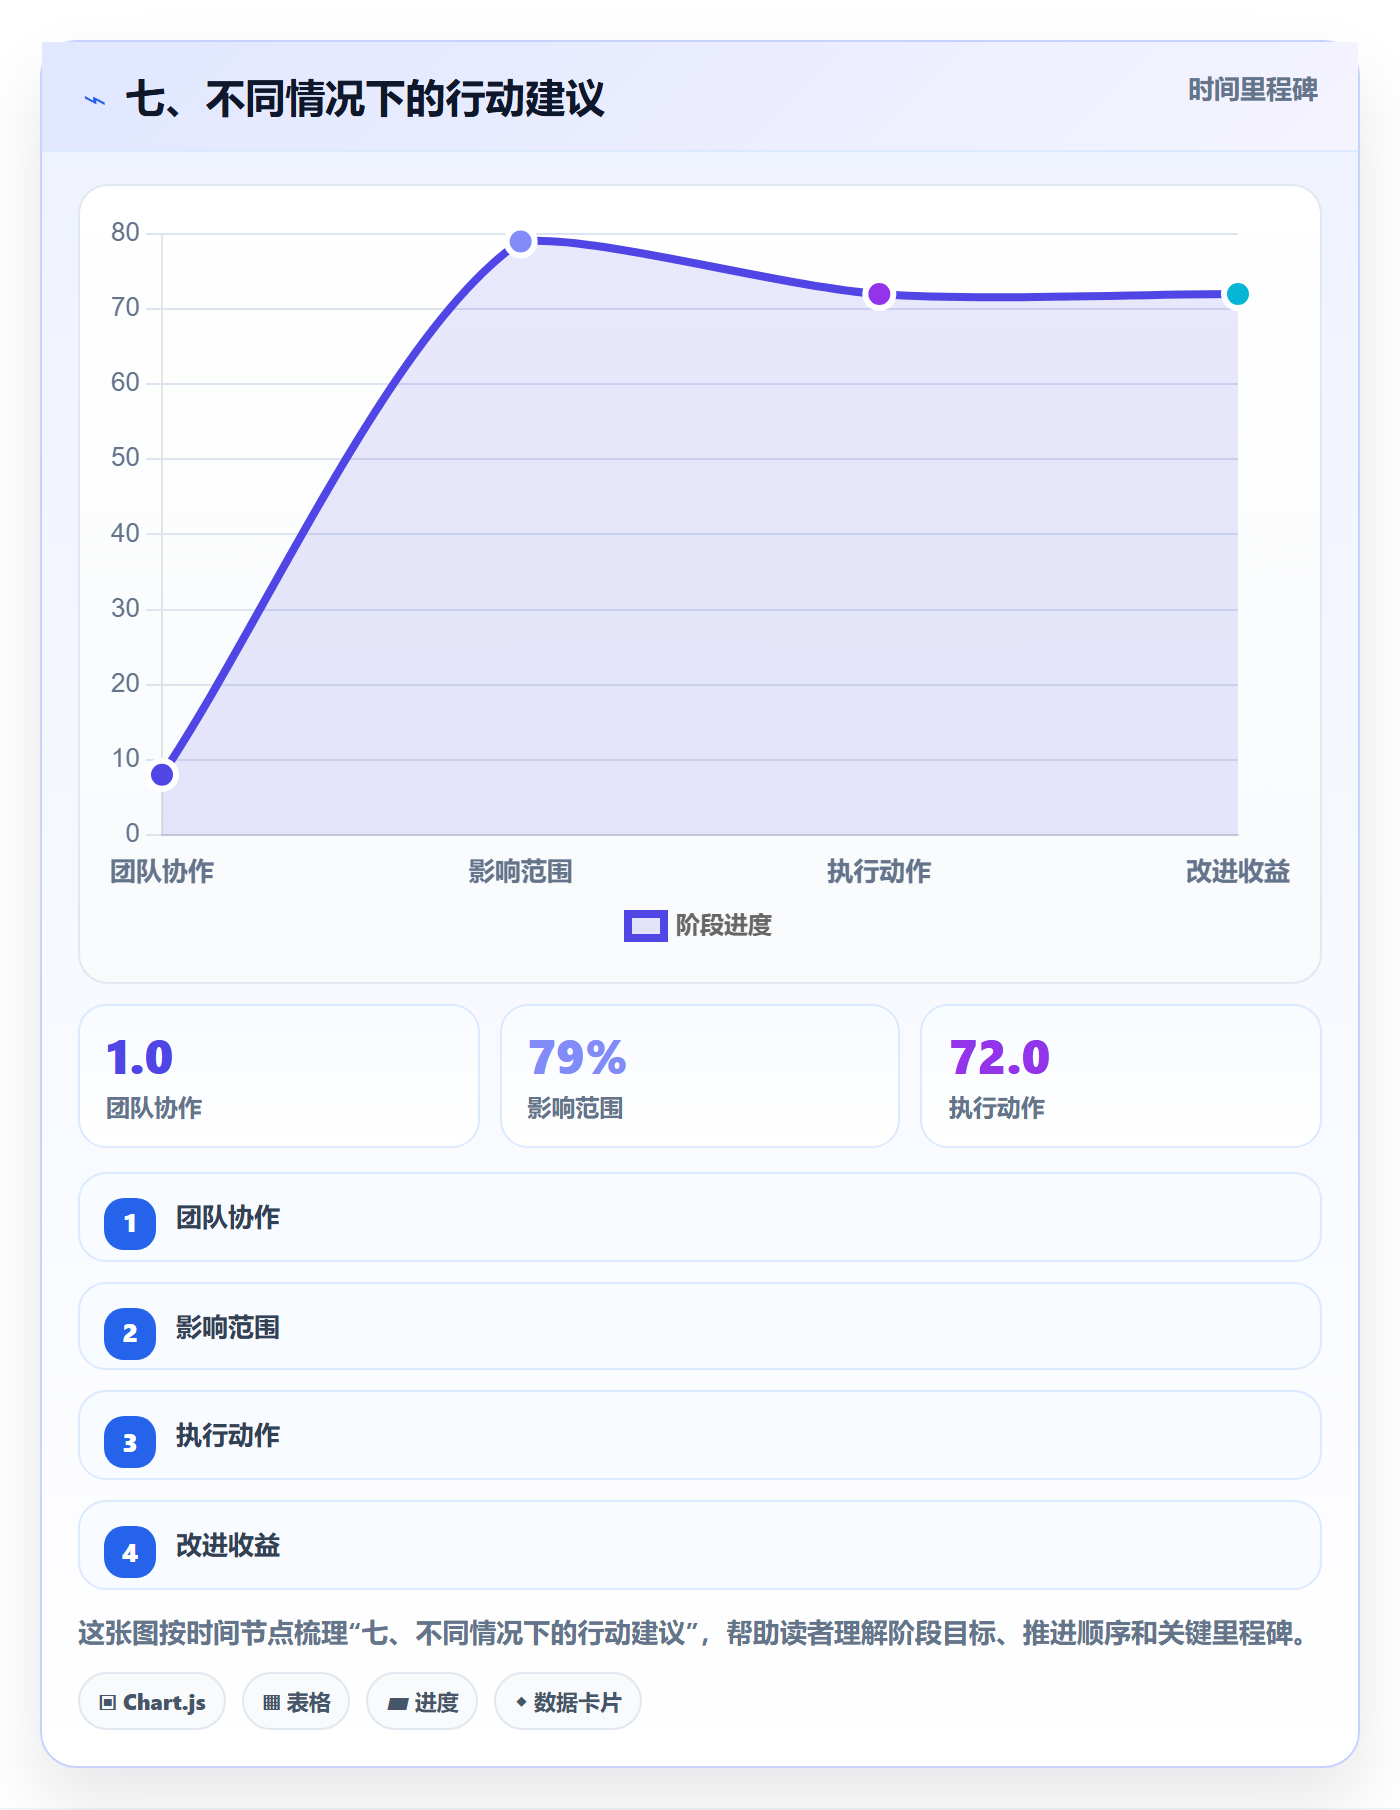Click the 表格 tag chip

coord(296,1701)
